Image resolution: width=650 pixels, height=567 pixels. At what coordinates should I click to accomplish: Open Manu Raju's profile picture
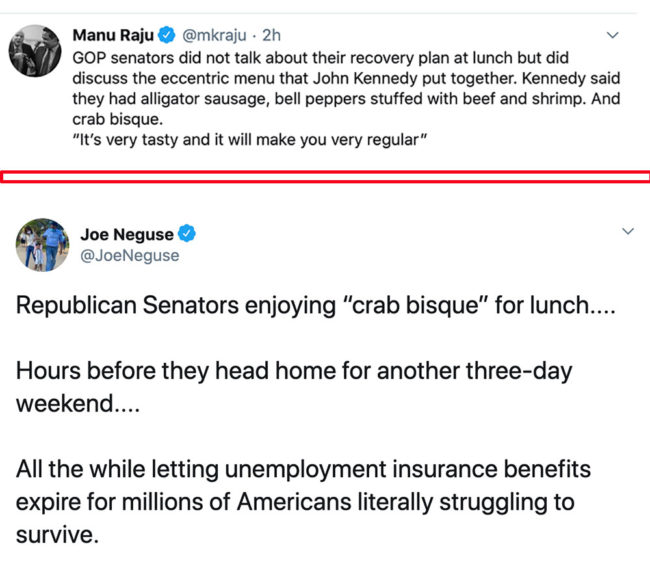point(35,50)
